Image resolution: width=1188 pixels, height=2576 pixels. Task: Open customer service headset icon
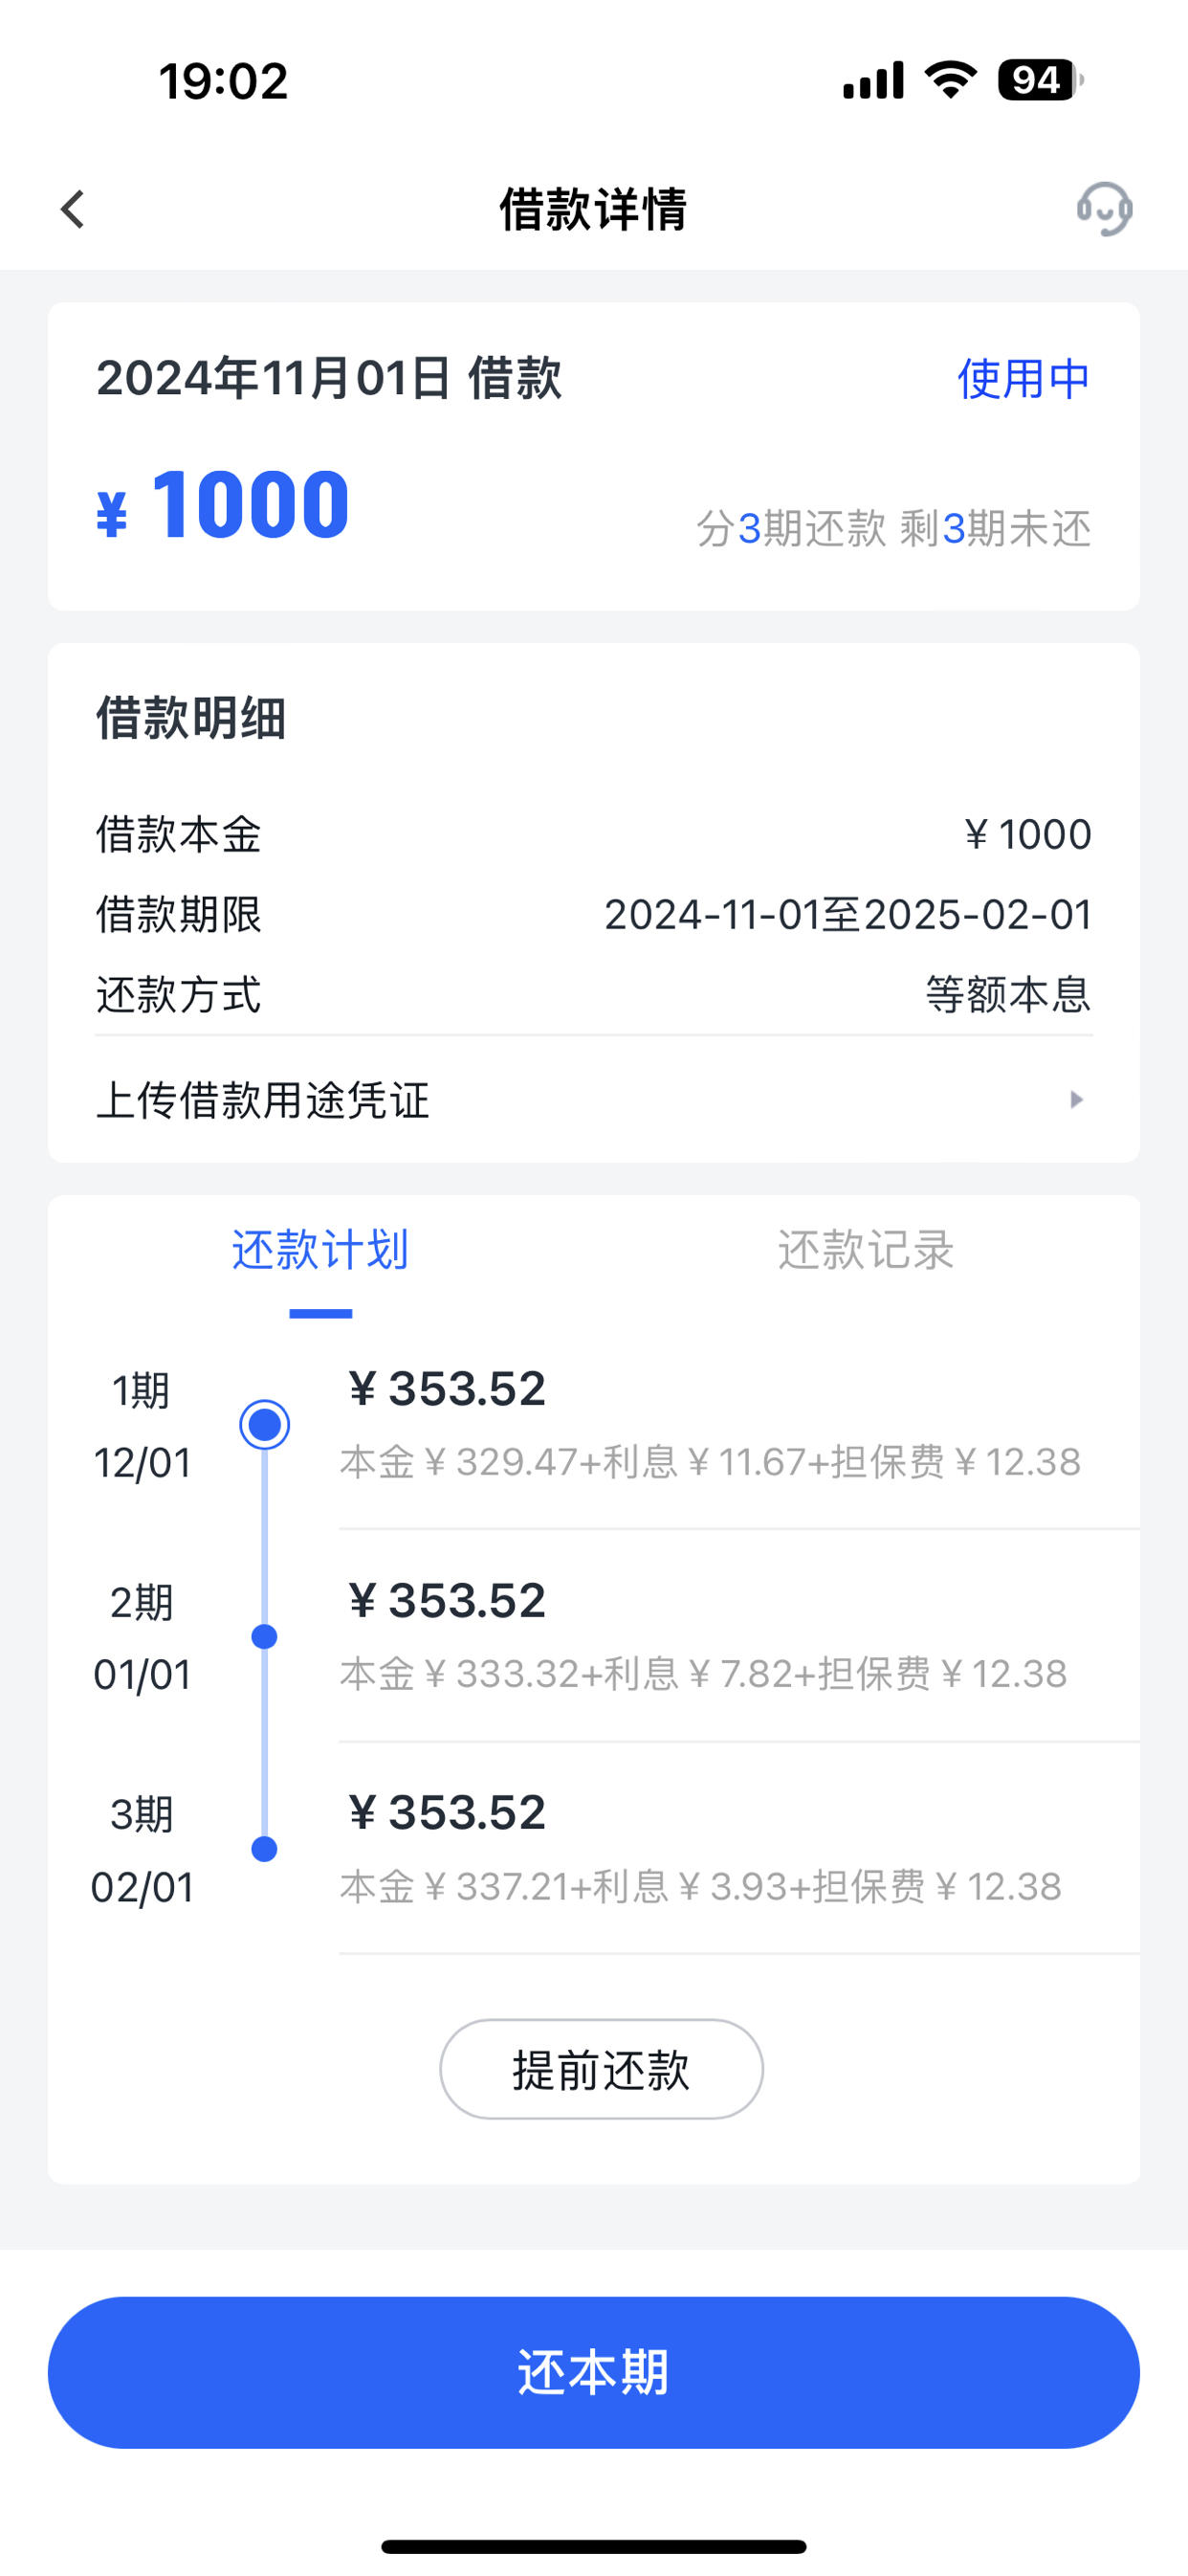pos(1104,209)
